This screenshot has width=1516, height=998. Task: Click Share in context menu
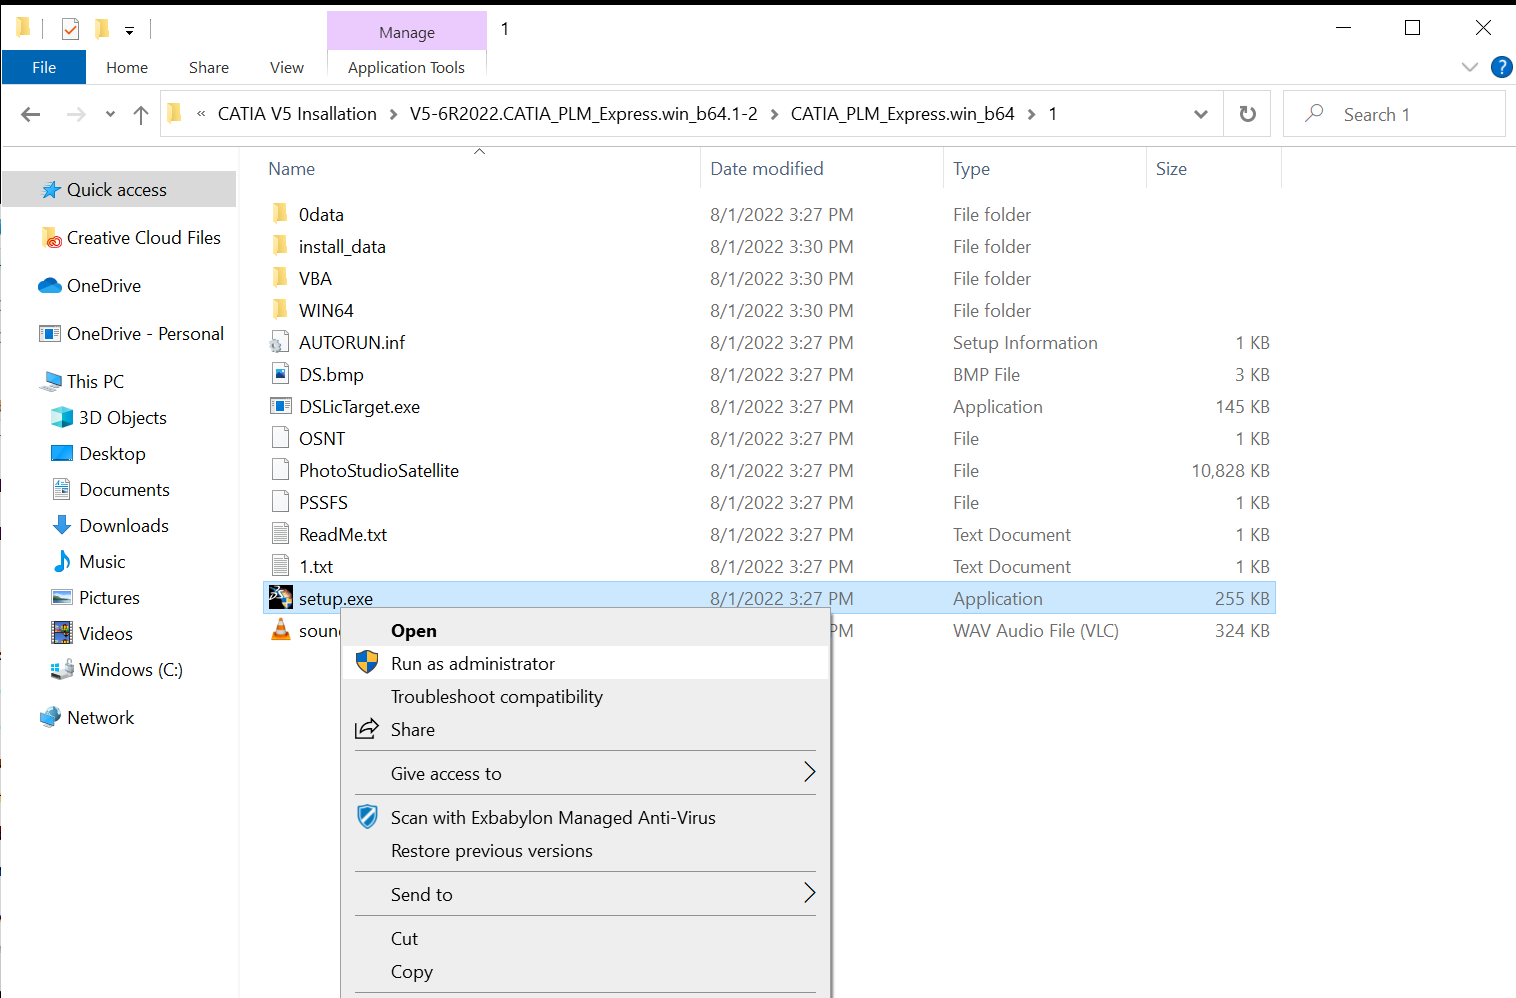click(x=585, y=729)
